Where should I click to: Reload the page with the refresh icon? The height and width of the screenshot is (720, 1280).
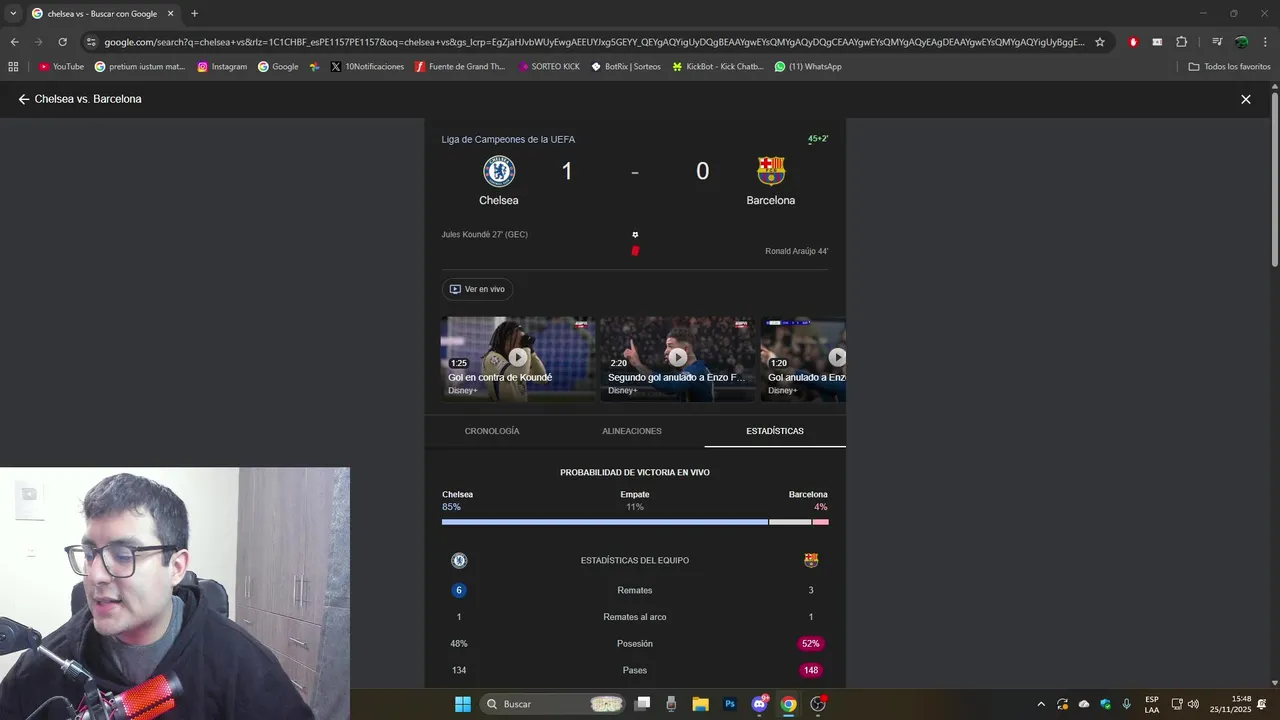(62, 42)
